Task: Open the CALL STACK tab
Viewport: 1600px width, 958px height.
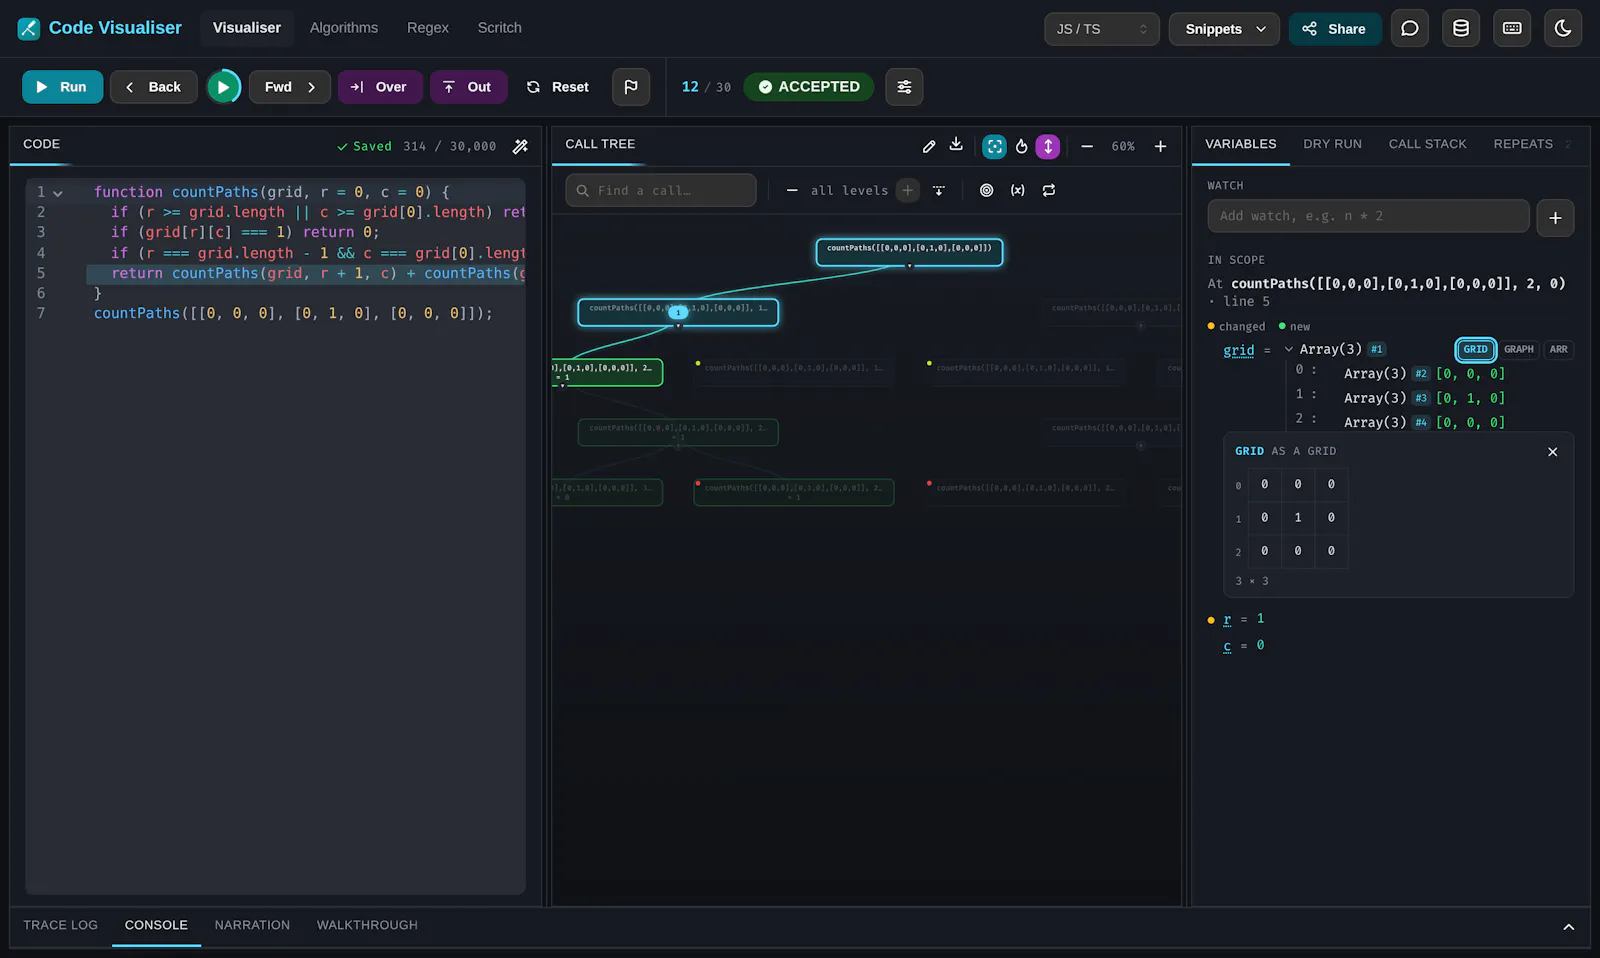Action: coord(1427,144)
